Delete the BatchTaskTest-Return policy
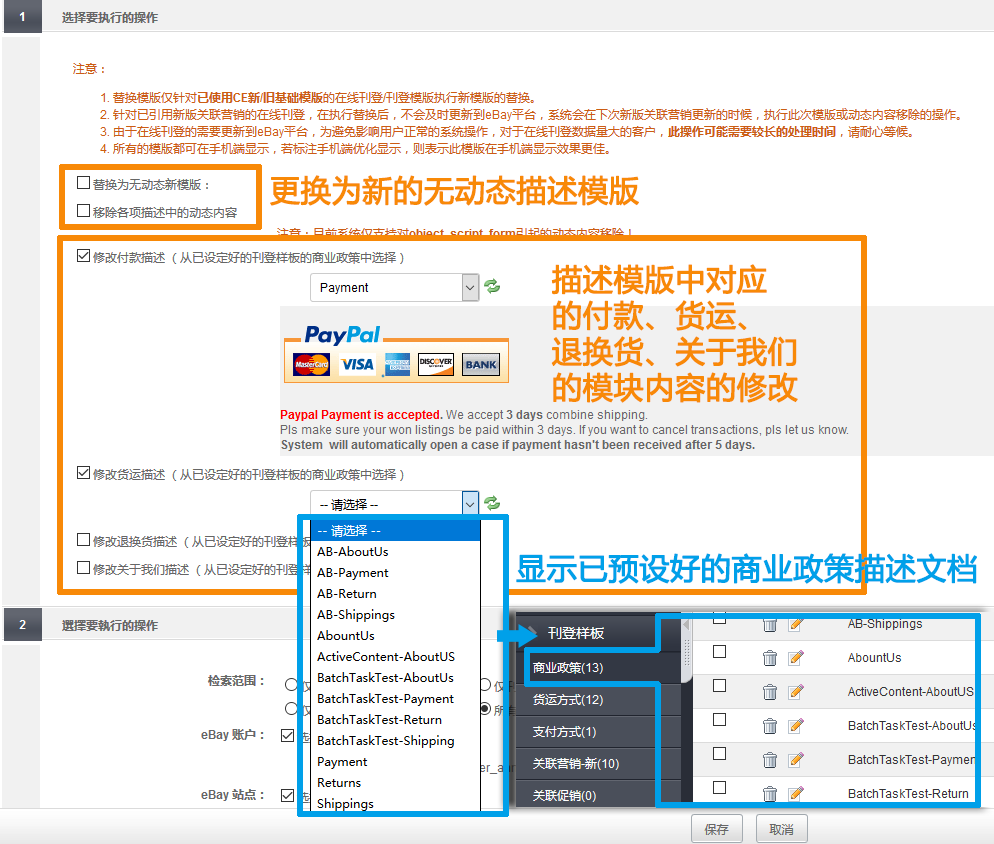The height and width of the screenshot is (844, 994). point(770,794)
